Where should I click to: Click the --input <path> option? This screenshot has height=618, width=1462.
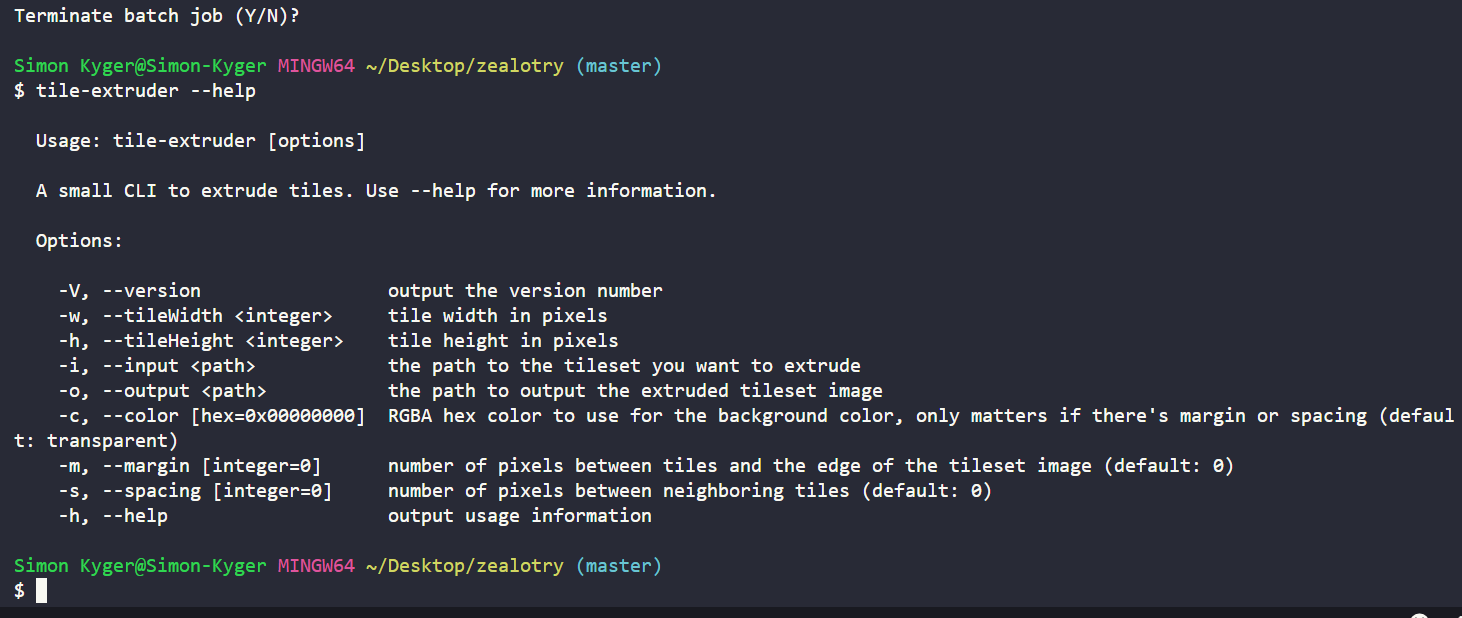coord(179,366)
